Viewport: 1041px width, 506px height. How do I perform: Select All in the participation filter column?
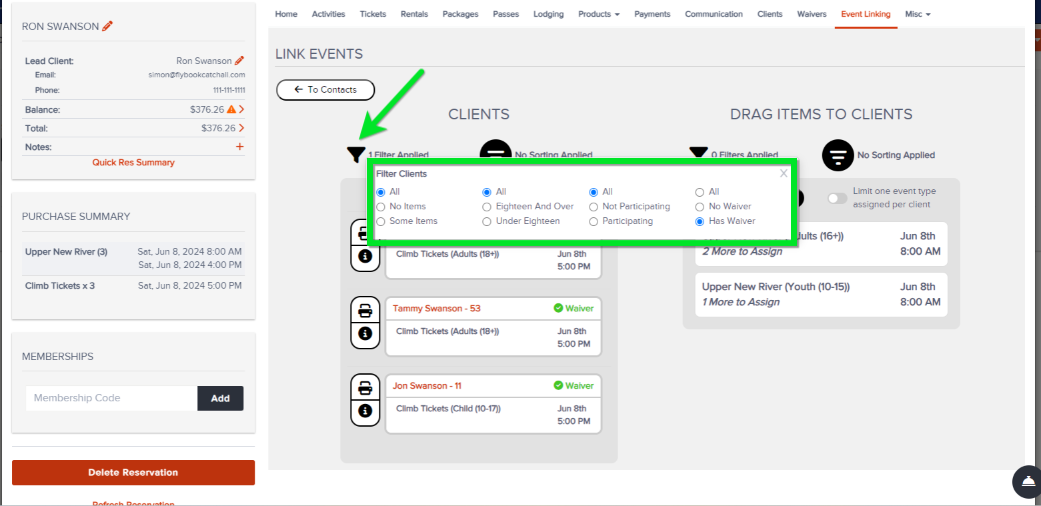[594, 192]
